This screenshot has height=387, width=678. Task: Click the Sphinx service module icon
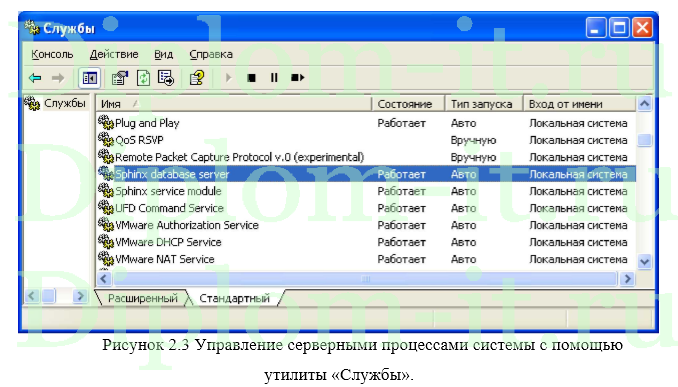point(106,190)
